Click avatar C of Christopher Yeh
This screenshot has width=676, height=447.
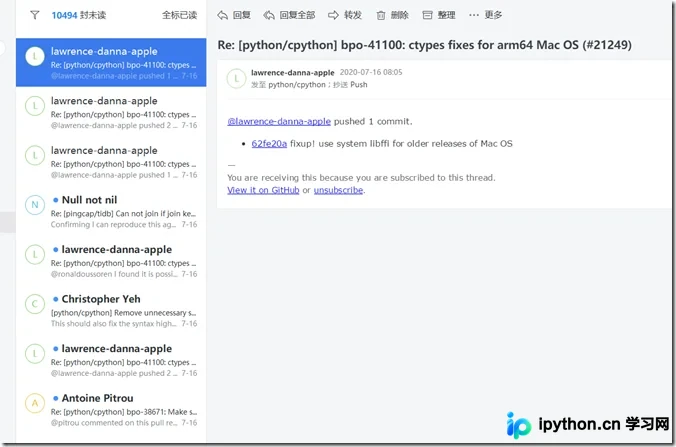[35, 304]
